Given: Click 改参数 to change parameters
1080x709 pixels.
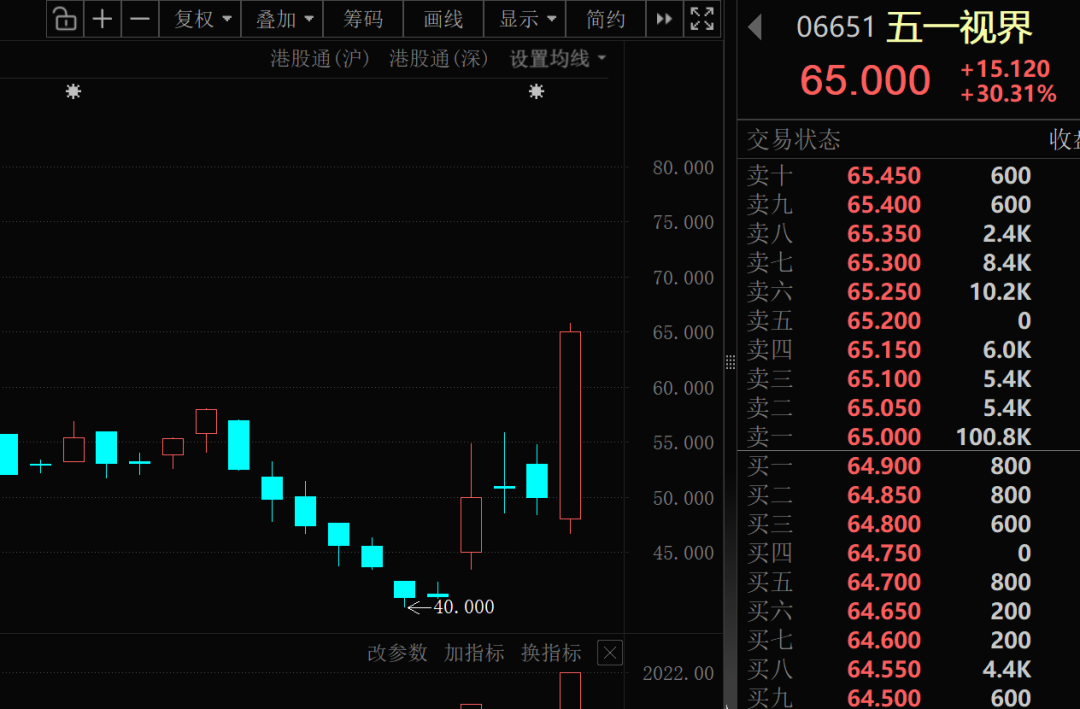Looking at the screenshot, I should [x=397, y=653].
